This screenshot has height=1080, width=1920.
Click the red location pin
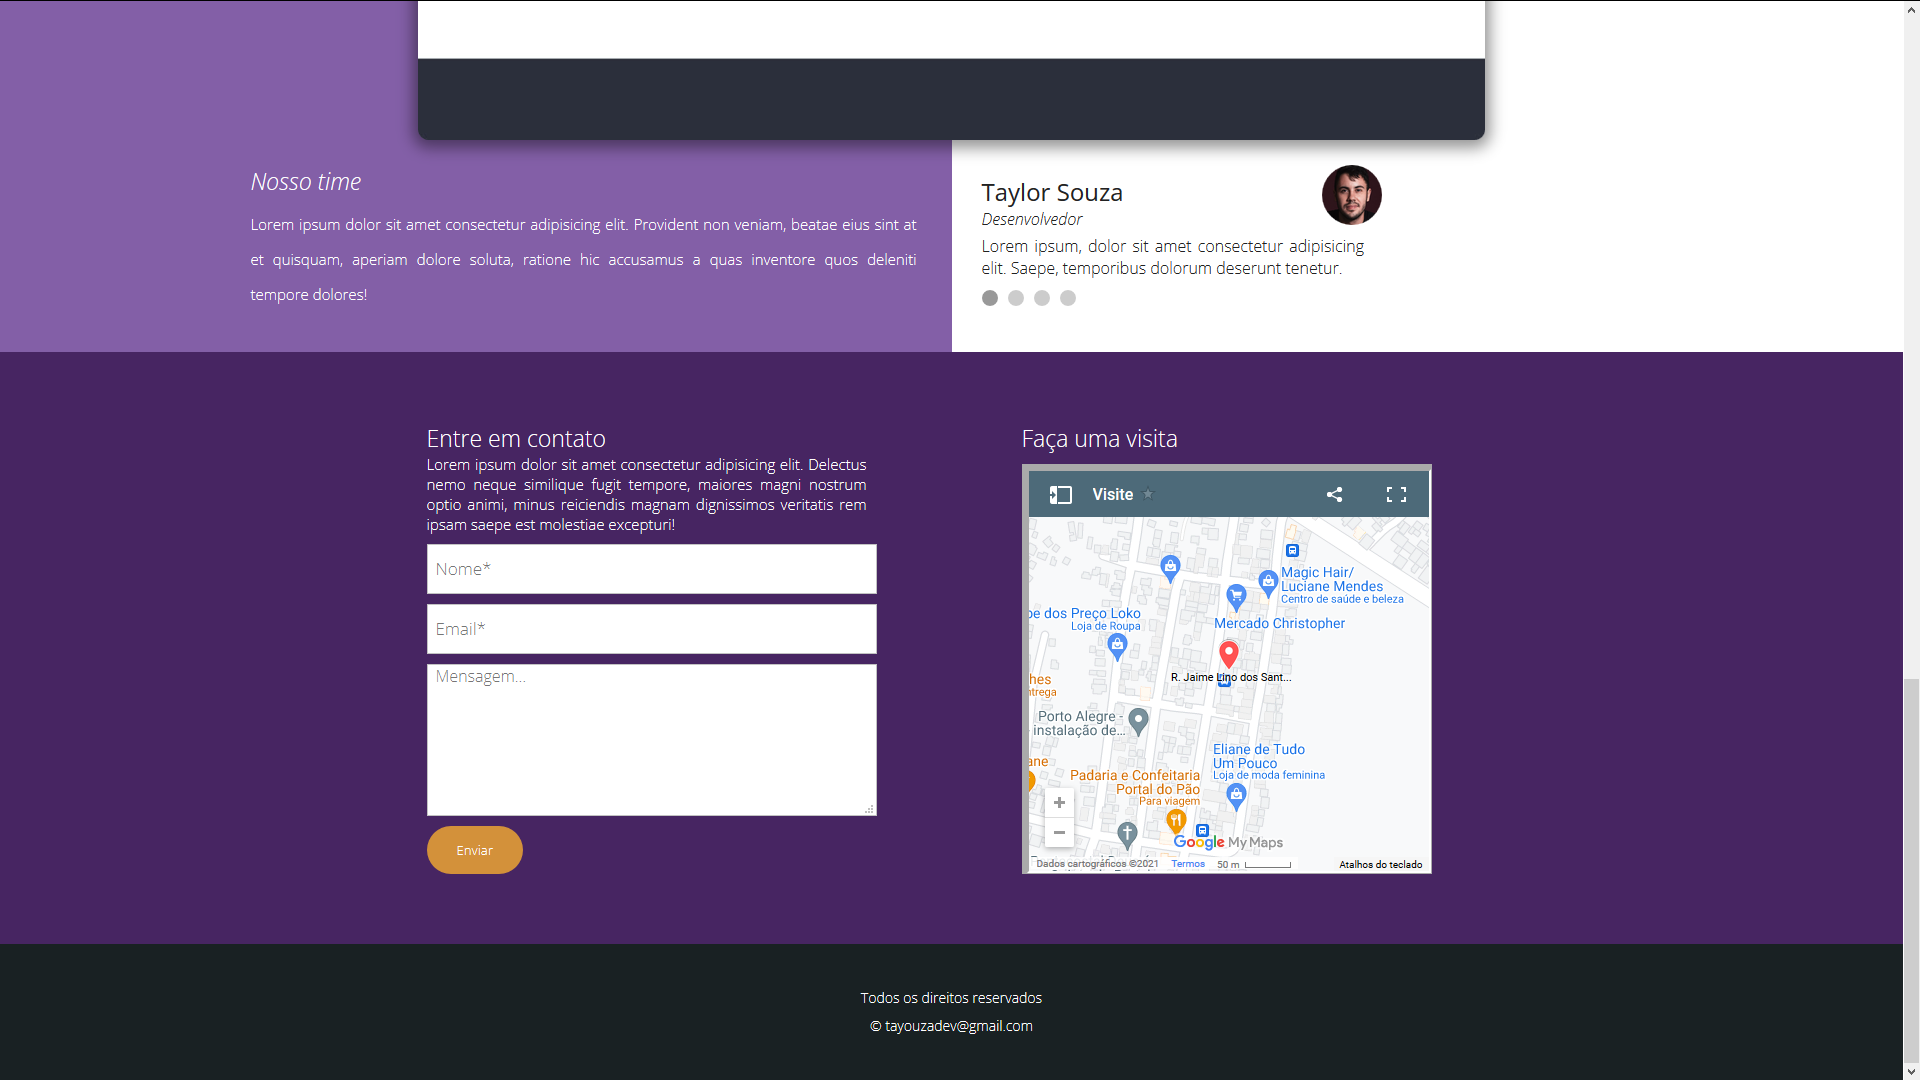pos(1229,654)
